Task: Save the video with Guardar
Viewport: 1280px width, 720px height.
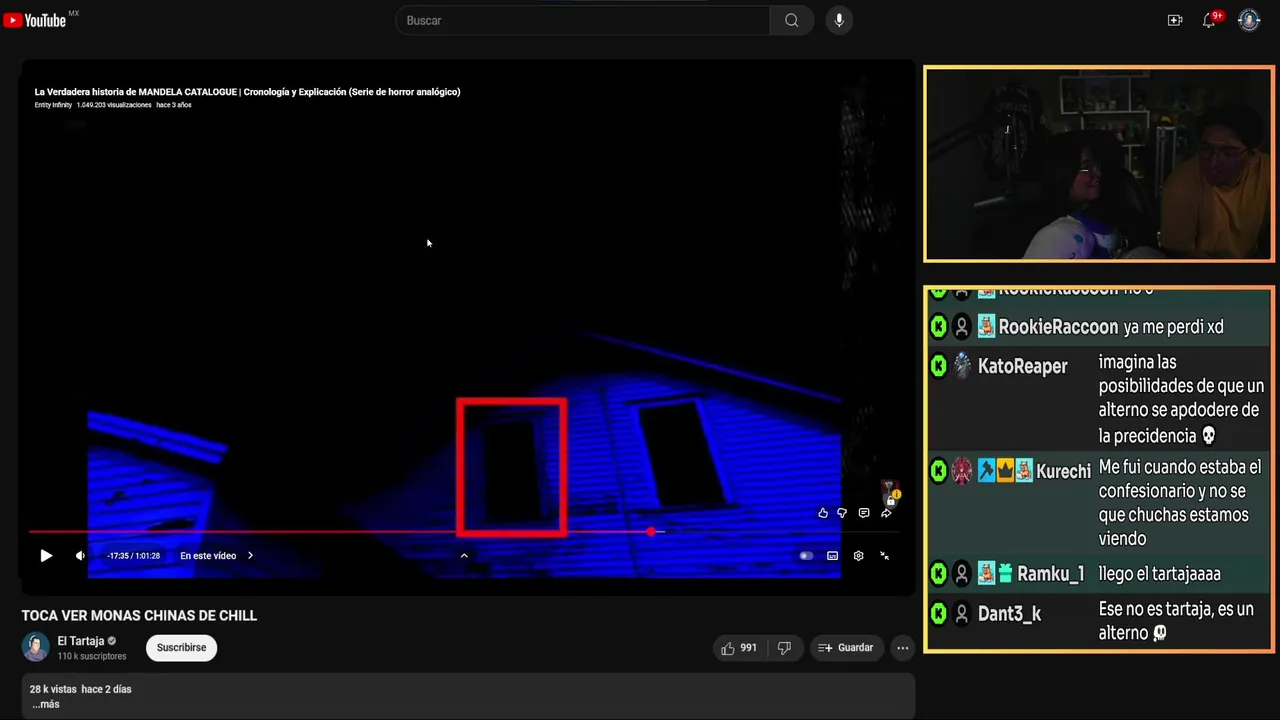Action: pos(846,648)
